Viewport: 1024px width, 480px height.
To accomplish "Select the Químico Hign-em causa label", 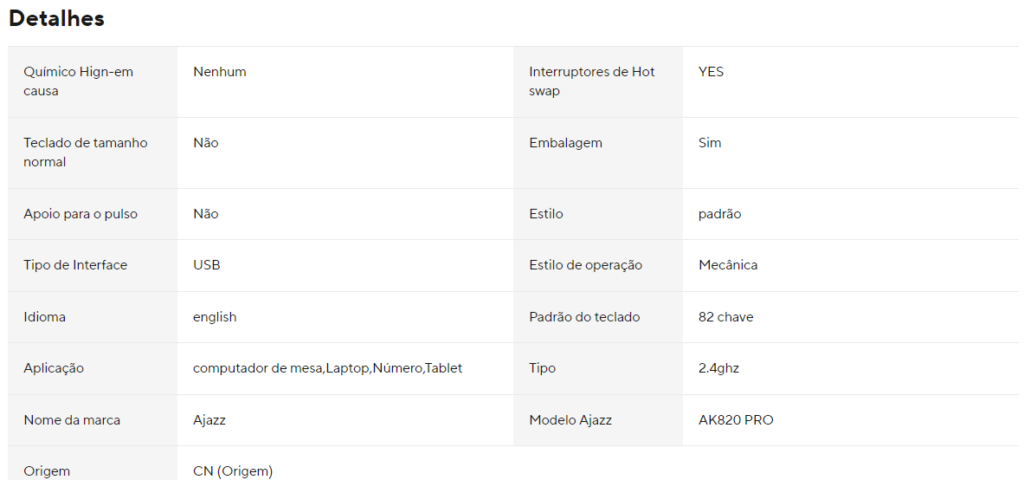I will (78, 82).
